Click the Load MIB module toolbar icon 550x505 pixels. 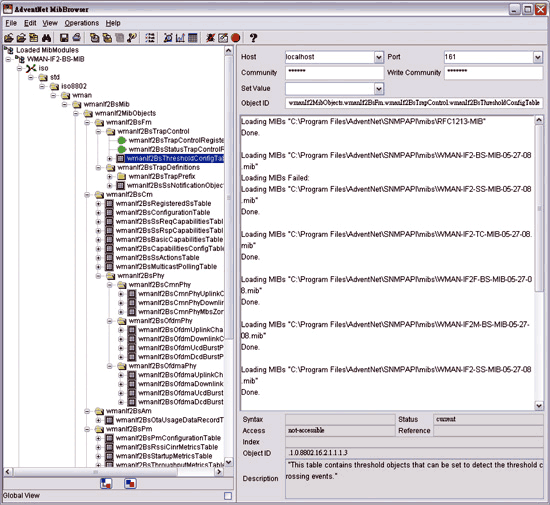pyautogui.click(x=9, y=38)
